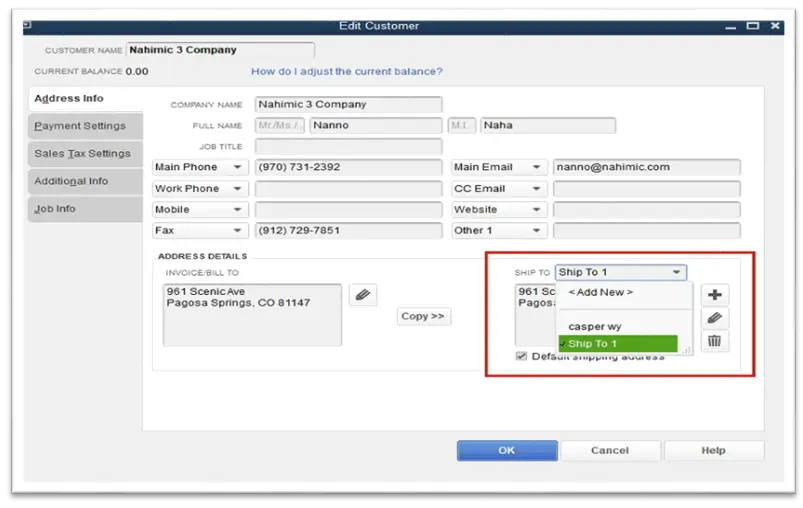Click the Company Name field

pos(348,104)
